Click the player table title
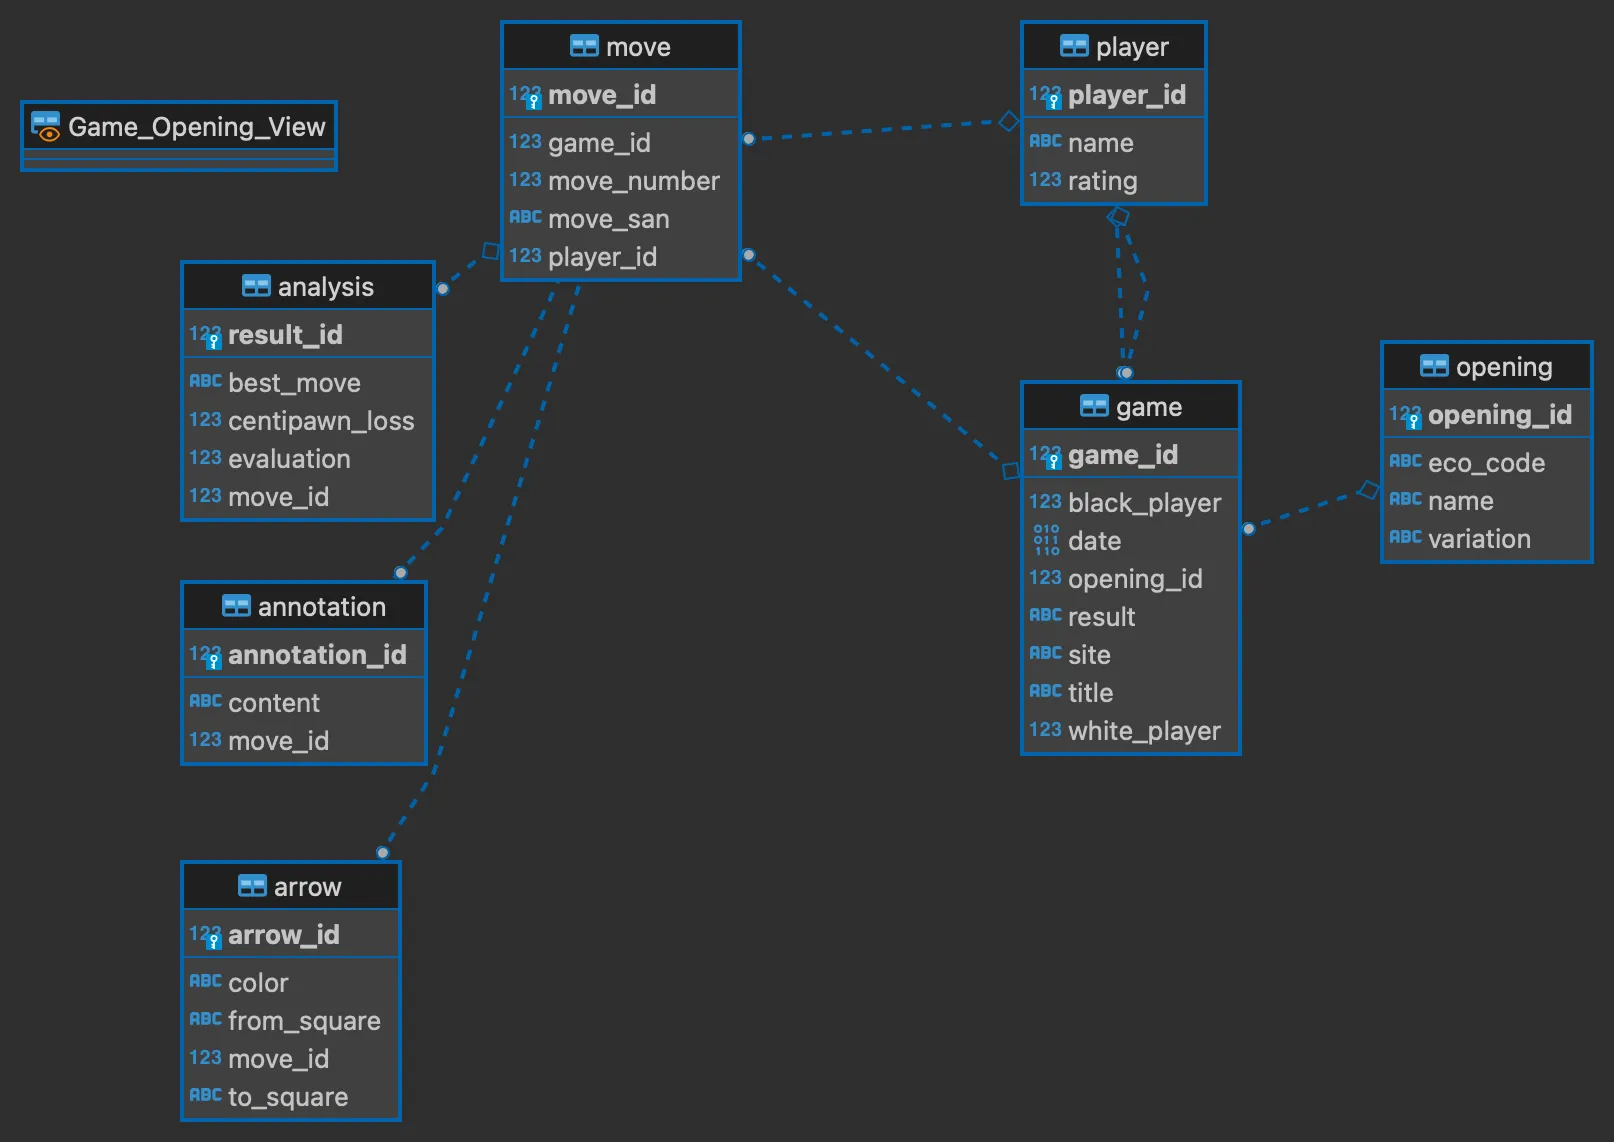 [1132, 46]
